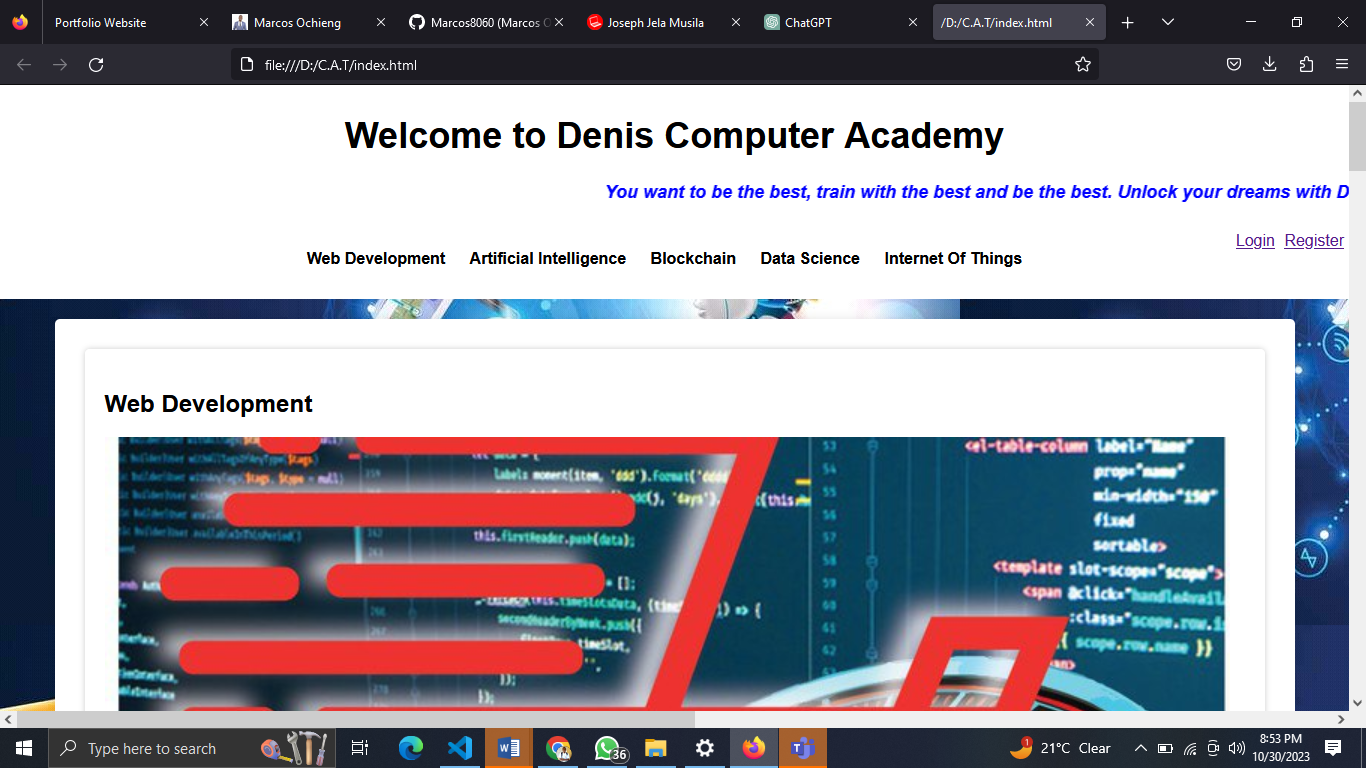Select Internet Of Things nav item
The height and width of the screenshot is (768, 1366).
tap(953, 258)
